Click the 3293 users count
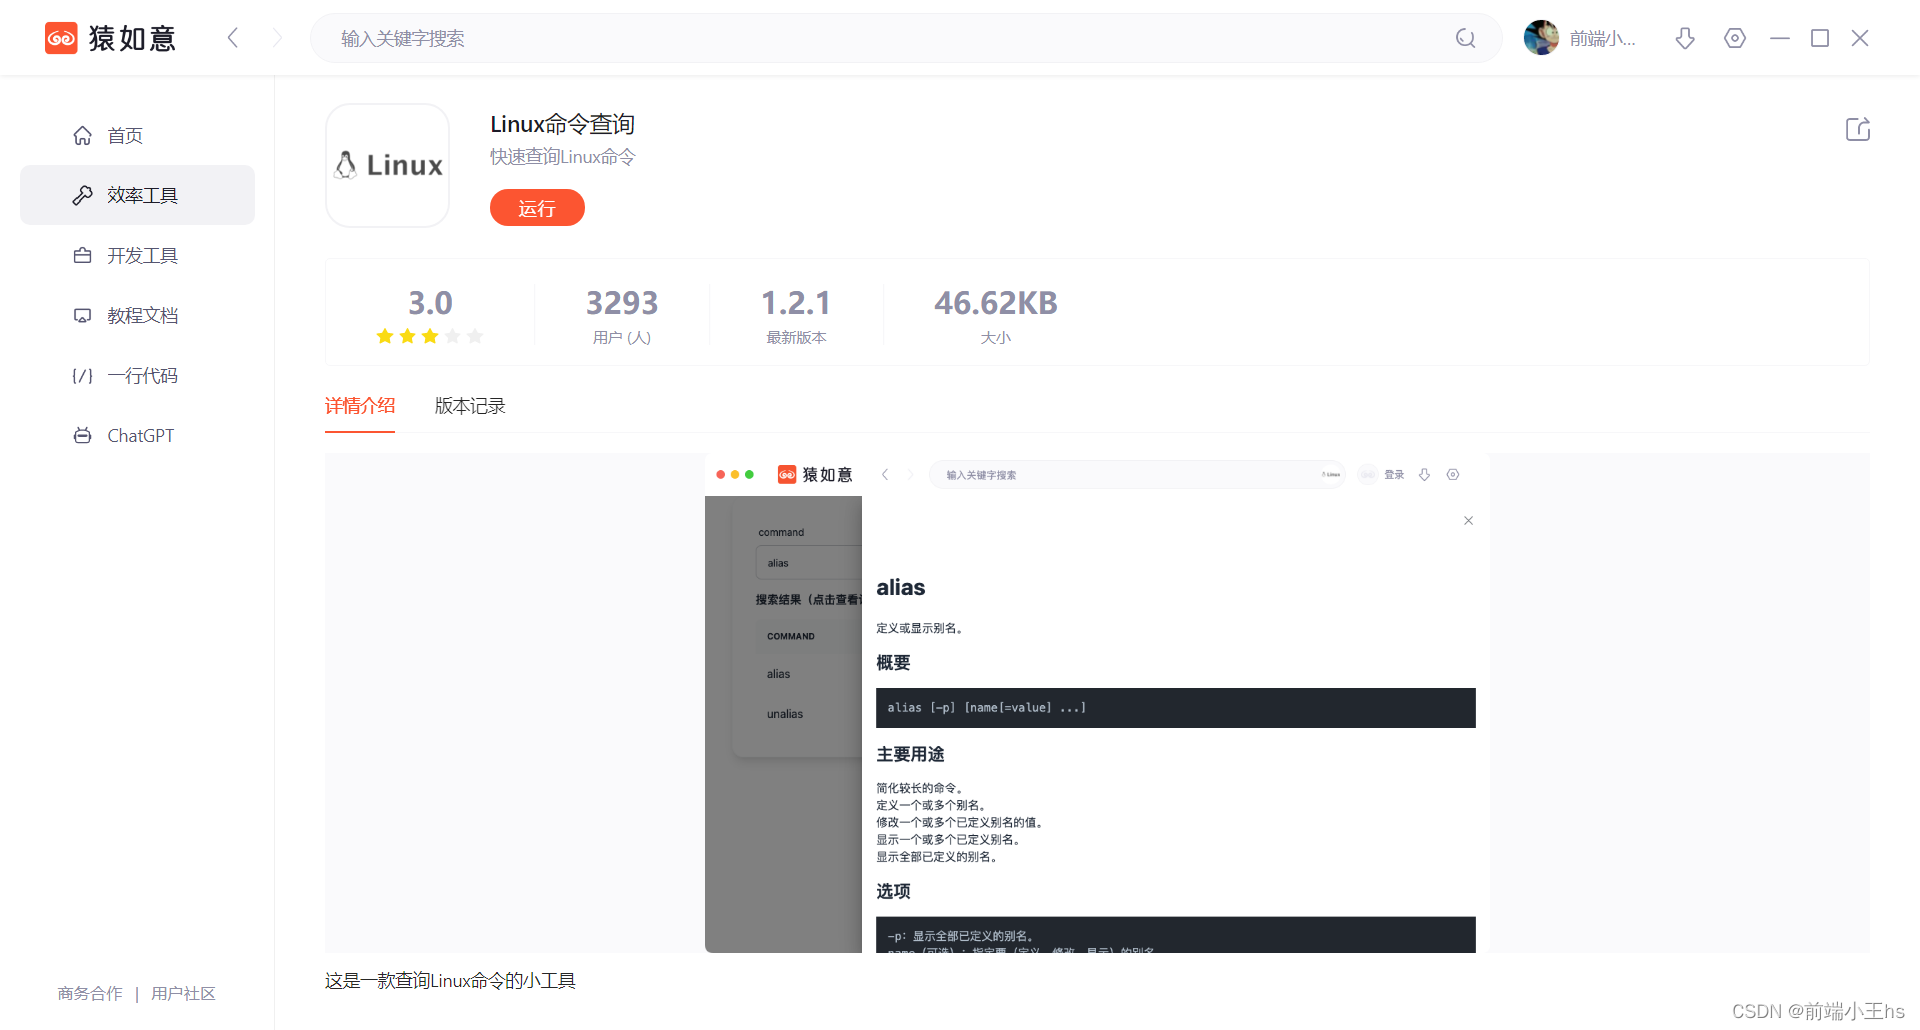This screenshot has width=1920, height=1030. click(622, 302)
